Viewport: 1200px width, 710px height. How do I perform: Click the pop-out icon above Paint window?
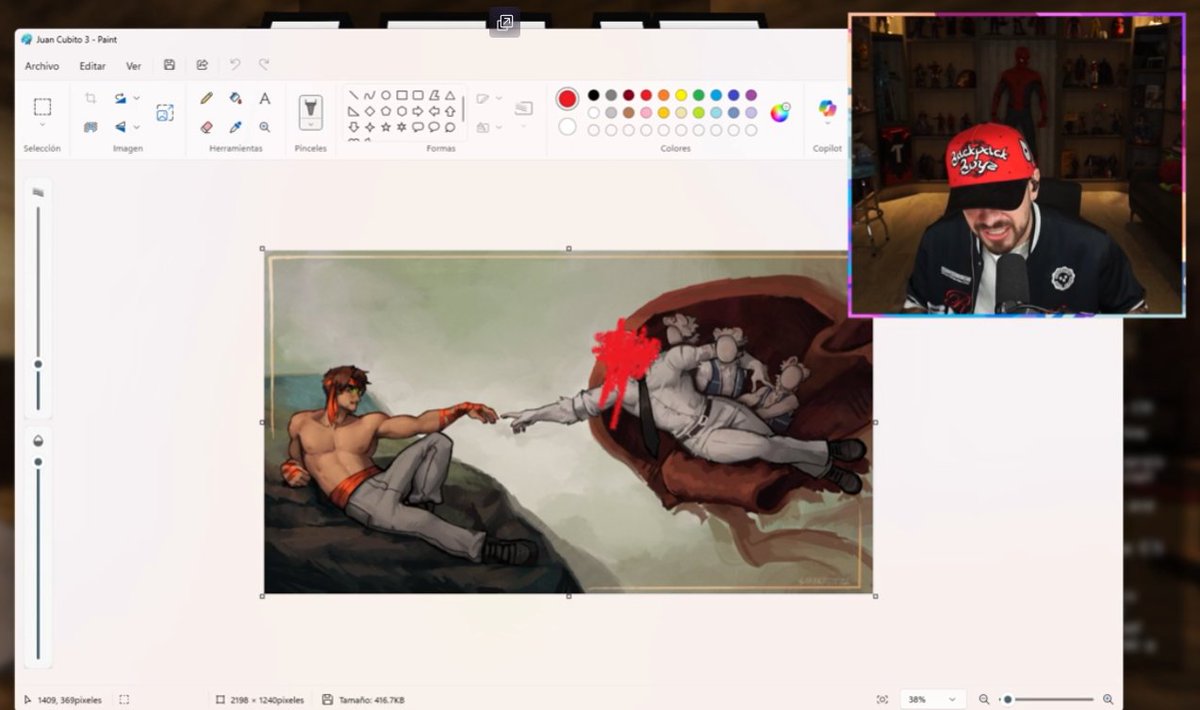point(505,22)
